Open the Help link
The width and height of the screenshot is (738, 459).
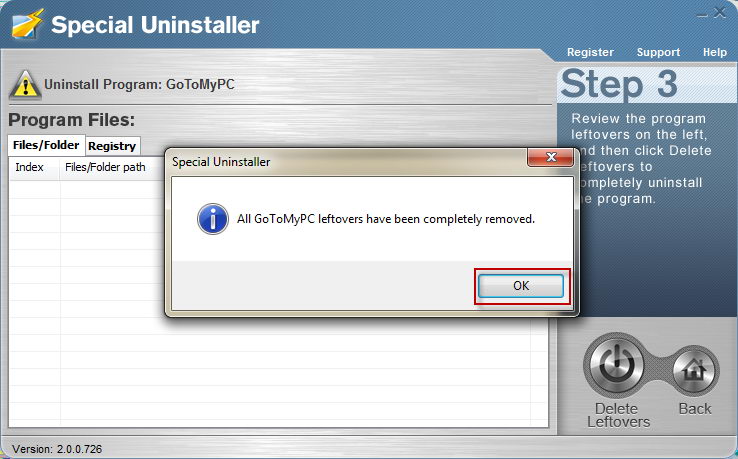(x=714, y=52)
